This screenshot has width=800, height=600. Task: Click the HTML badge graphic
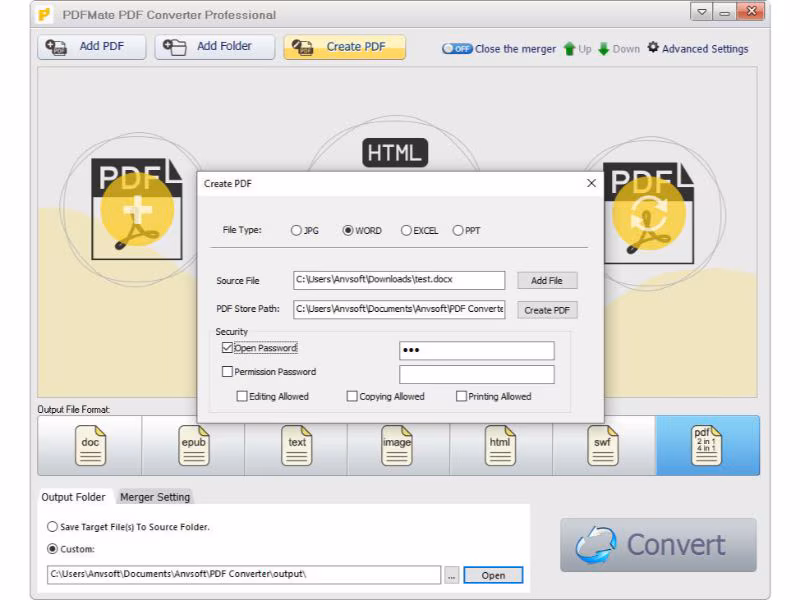click(x=395, y=153)
